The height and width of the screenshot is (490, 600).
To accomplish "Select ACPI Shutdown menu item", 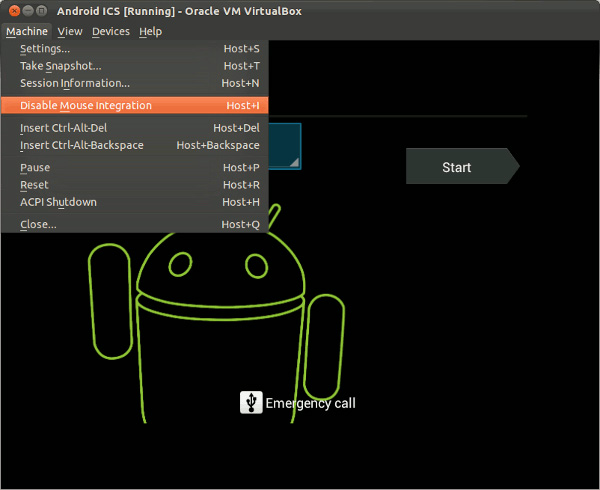I will 135,202.
